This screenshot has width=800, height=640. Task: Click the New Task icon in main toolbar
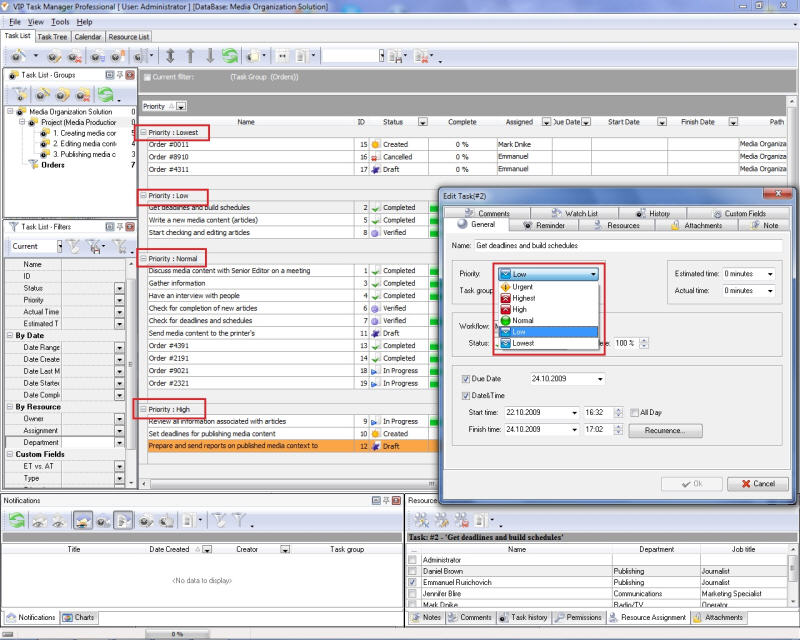(x=19, y=56)
